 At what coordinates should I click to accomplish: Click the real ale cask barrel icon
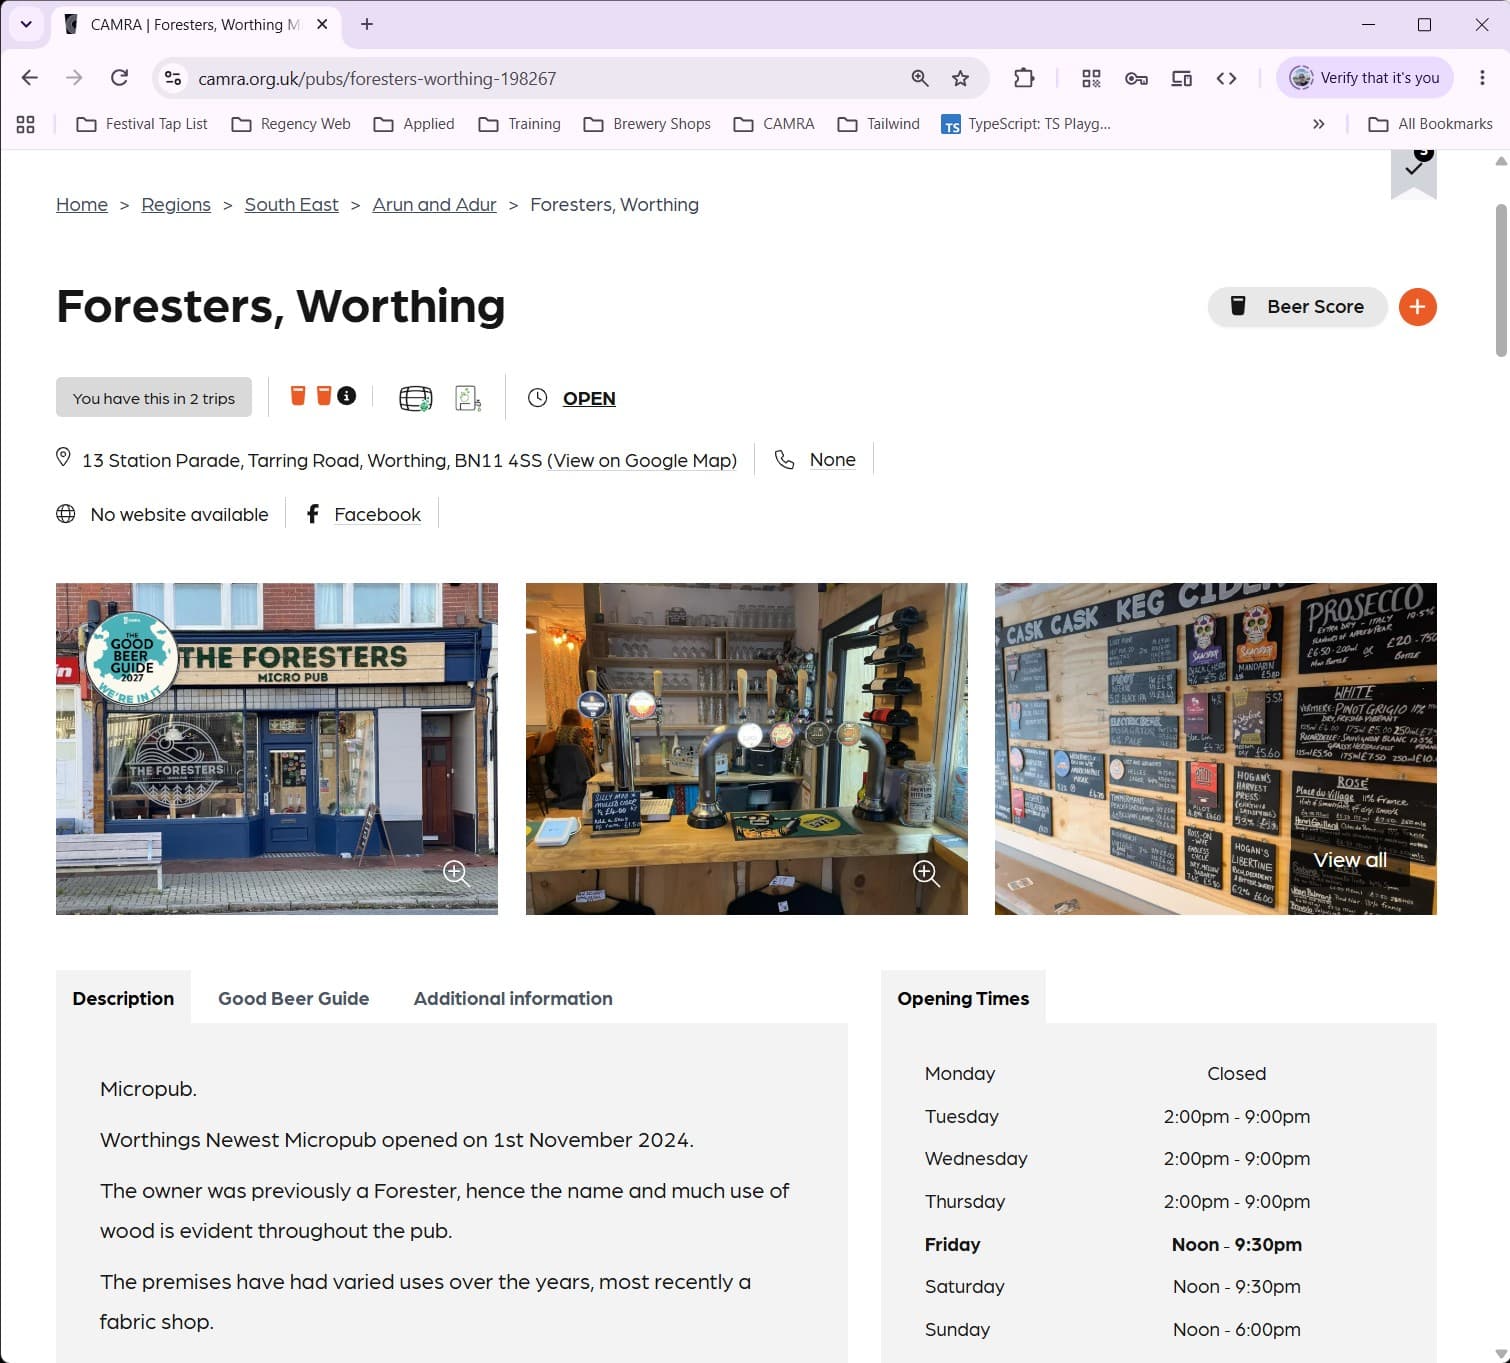[x=415, y=398]
